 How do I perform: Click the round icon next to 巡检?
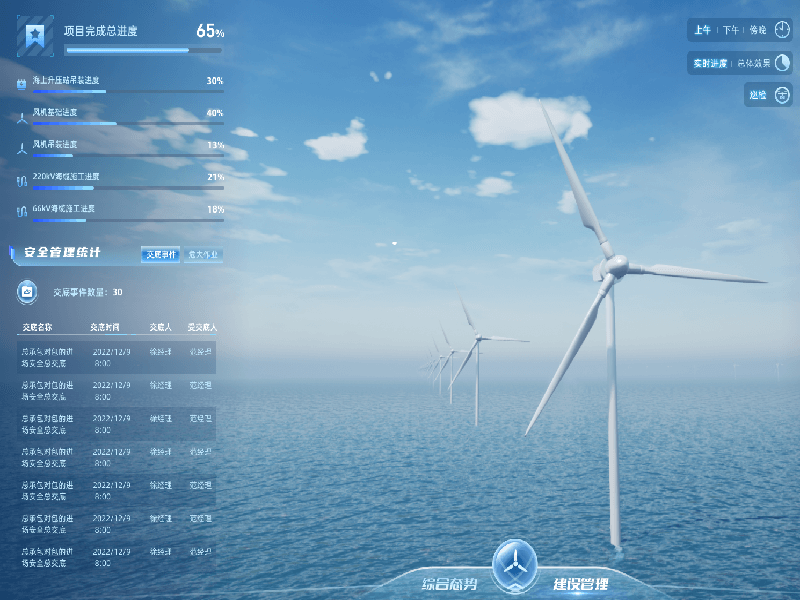point(782,95)
